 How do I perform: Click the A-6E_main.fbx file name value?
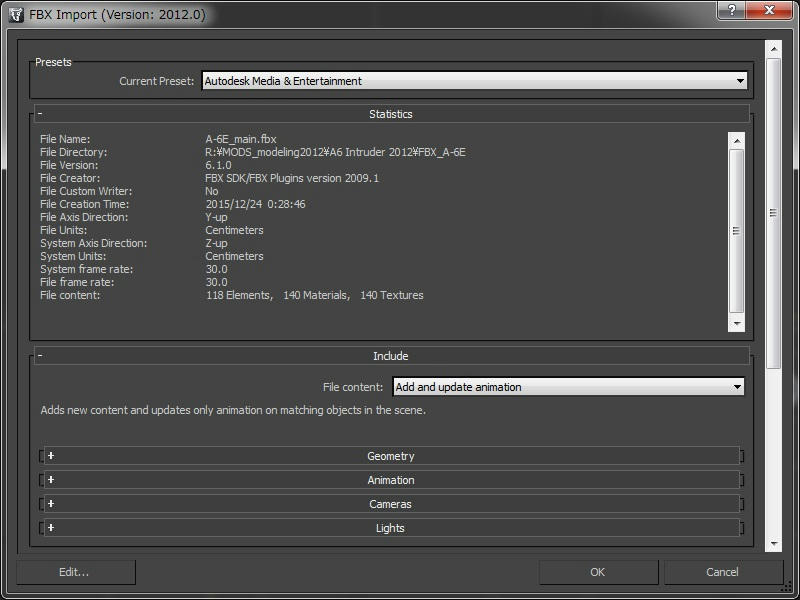point(240,139)
